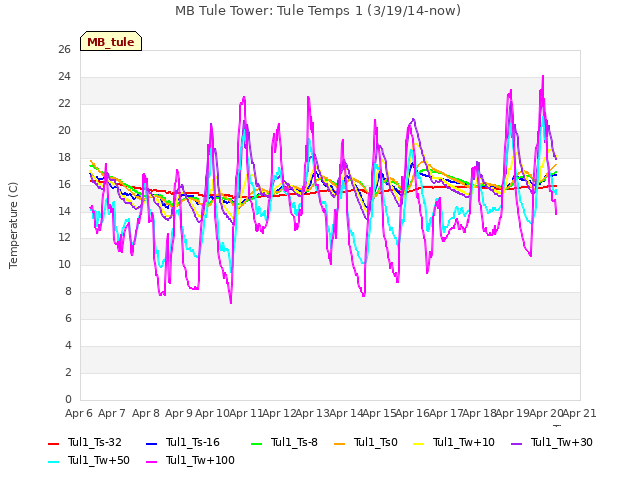Click the MB_tule label box
640x480 pixels.
(111, 41)
